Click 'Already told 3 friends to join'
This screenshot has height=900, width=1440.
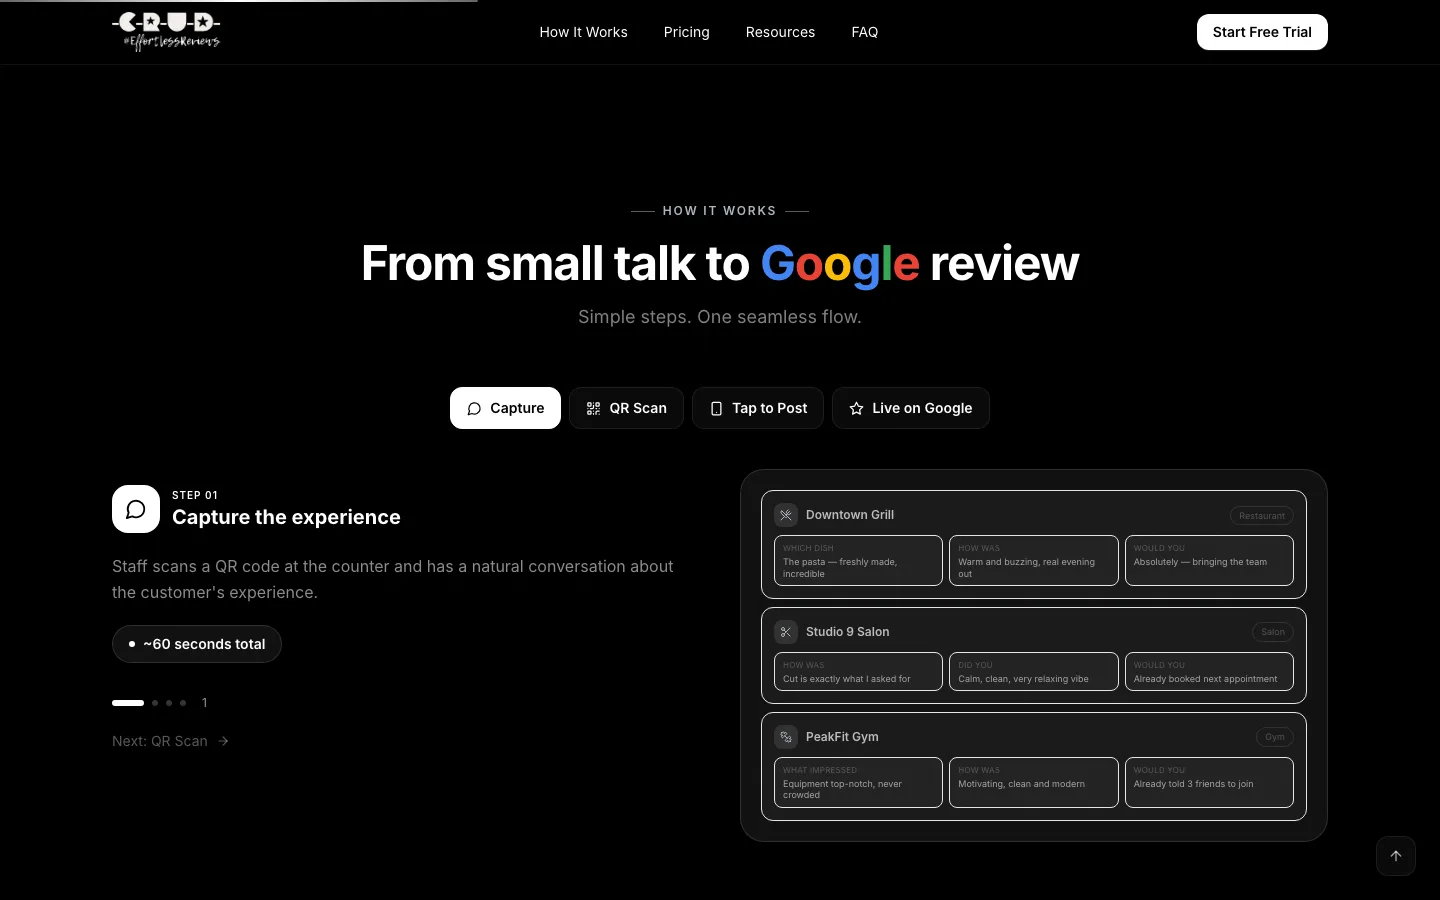point(1209,782)
